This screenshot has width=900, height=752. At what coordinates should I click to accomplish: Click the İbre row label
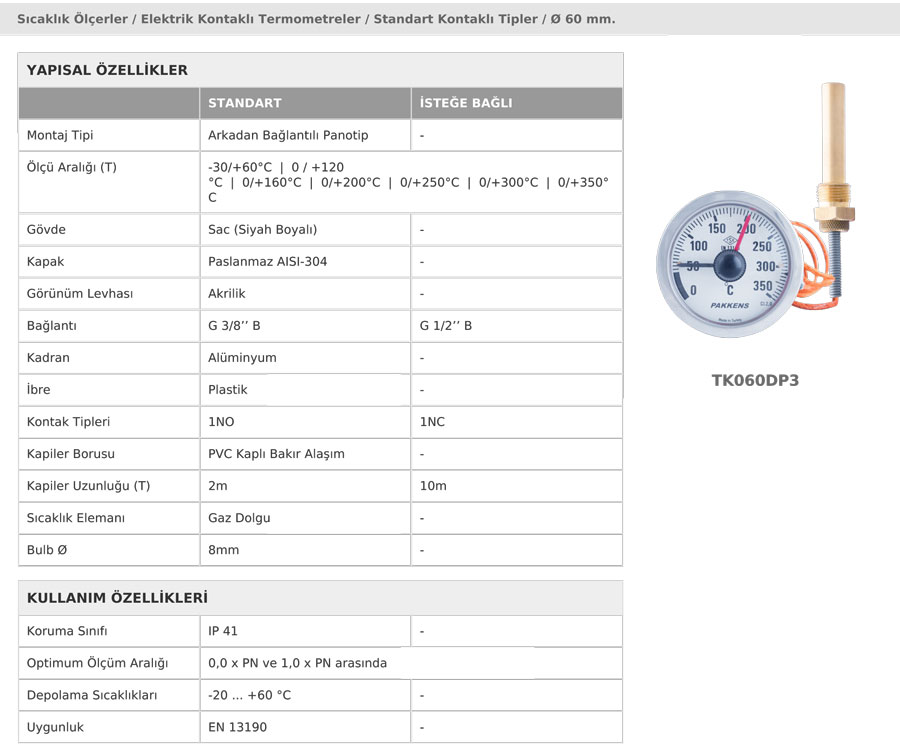(38, 390)
